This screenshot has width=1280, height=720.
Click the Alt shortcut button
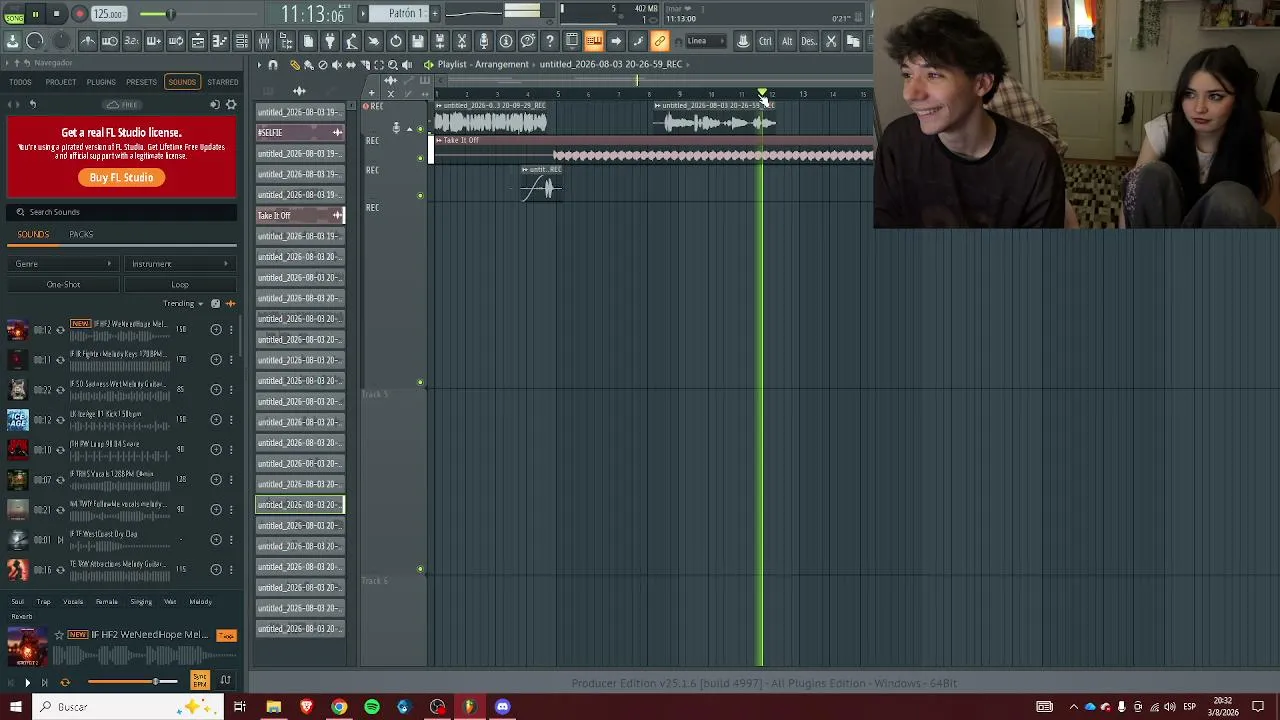click(x=787, y=41)
